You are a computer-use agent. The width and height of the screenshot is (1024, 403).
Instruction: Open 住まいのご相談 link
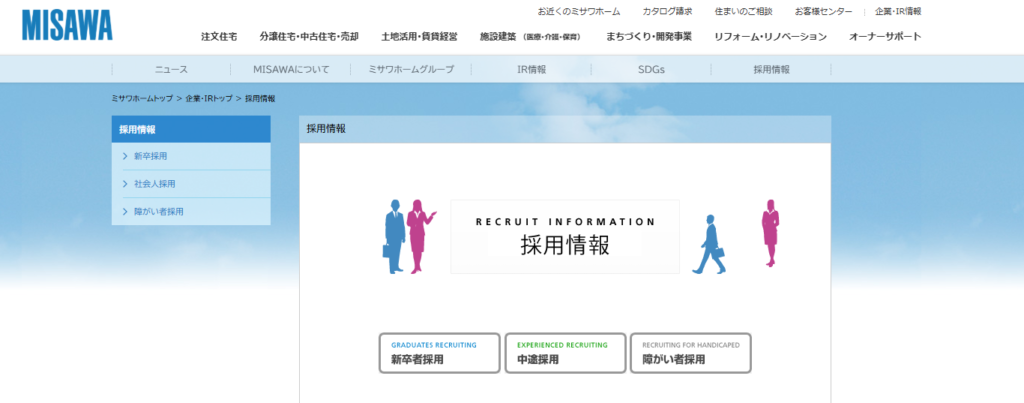[743, 12]
